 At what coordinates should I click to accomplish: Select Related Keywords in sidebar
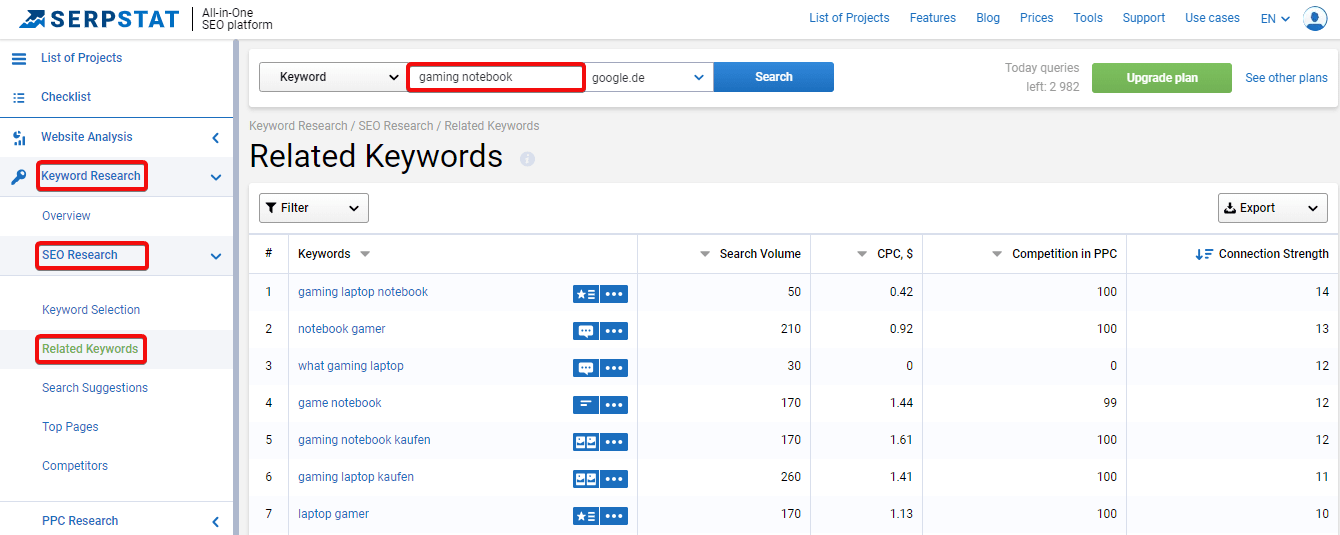[90, 349]
